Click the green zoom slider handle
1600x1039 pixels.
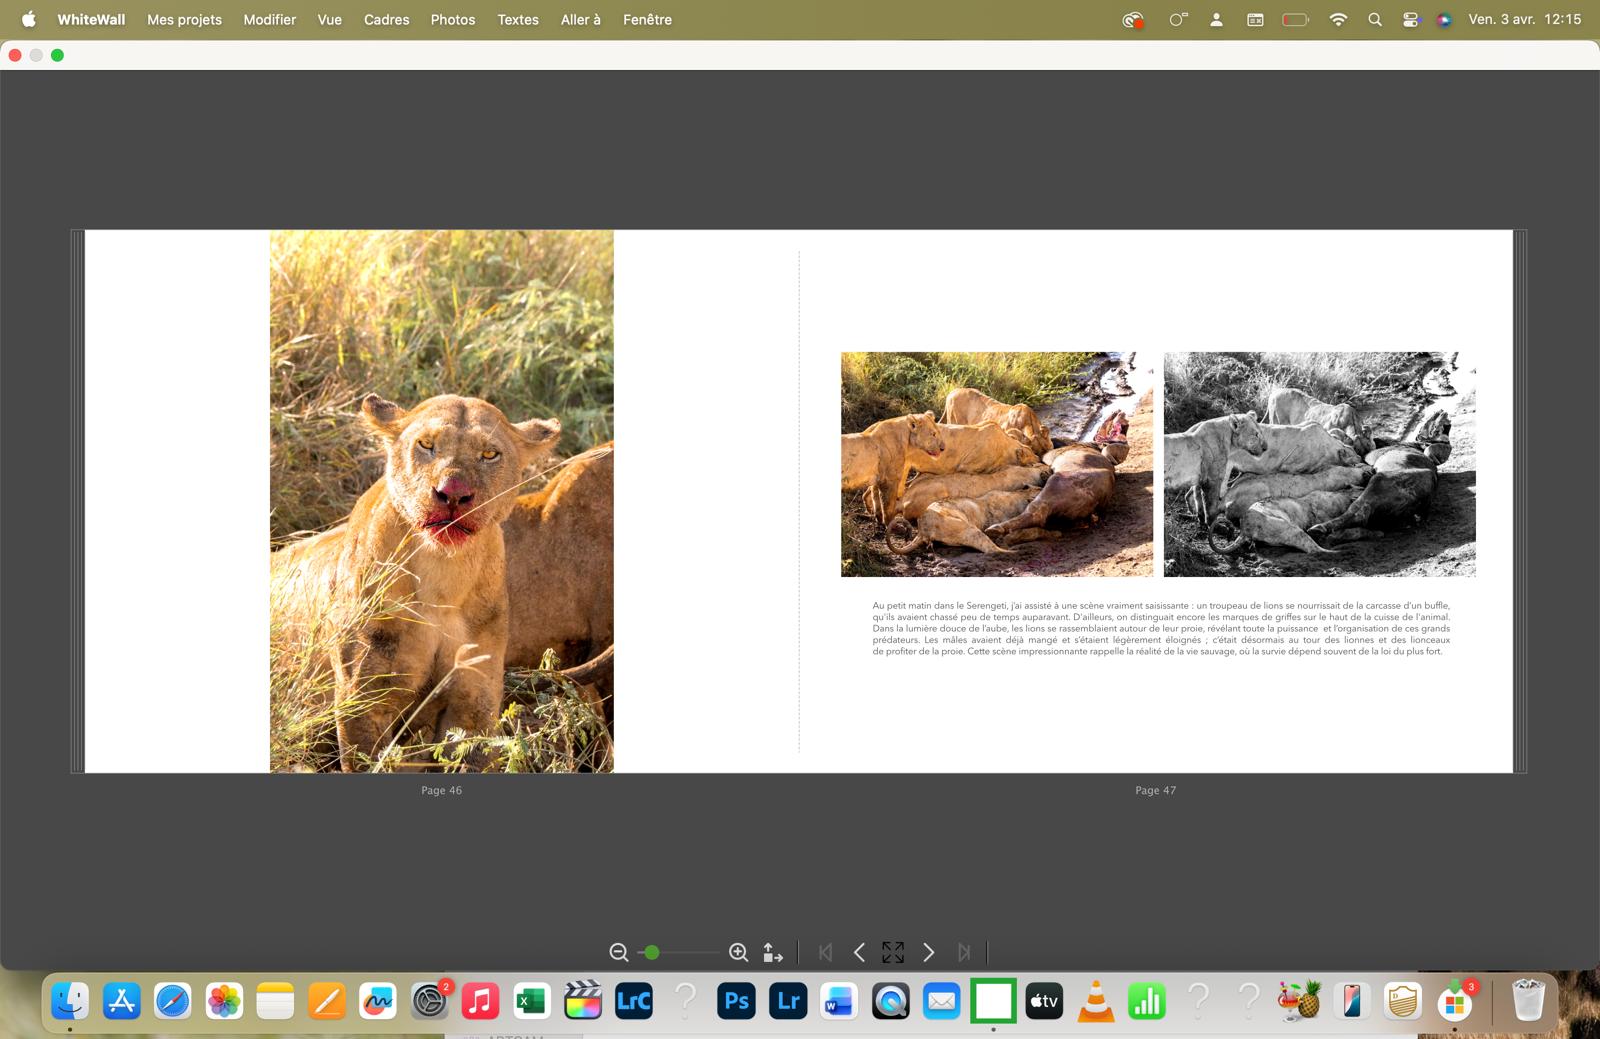click(x=652, y=953)
